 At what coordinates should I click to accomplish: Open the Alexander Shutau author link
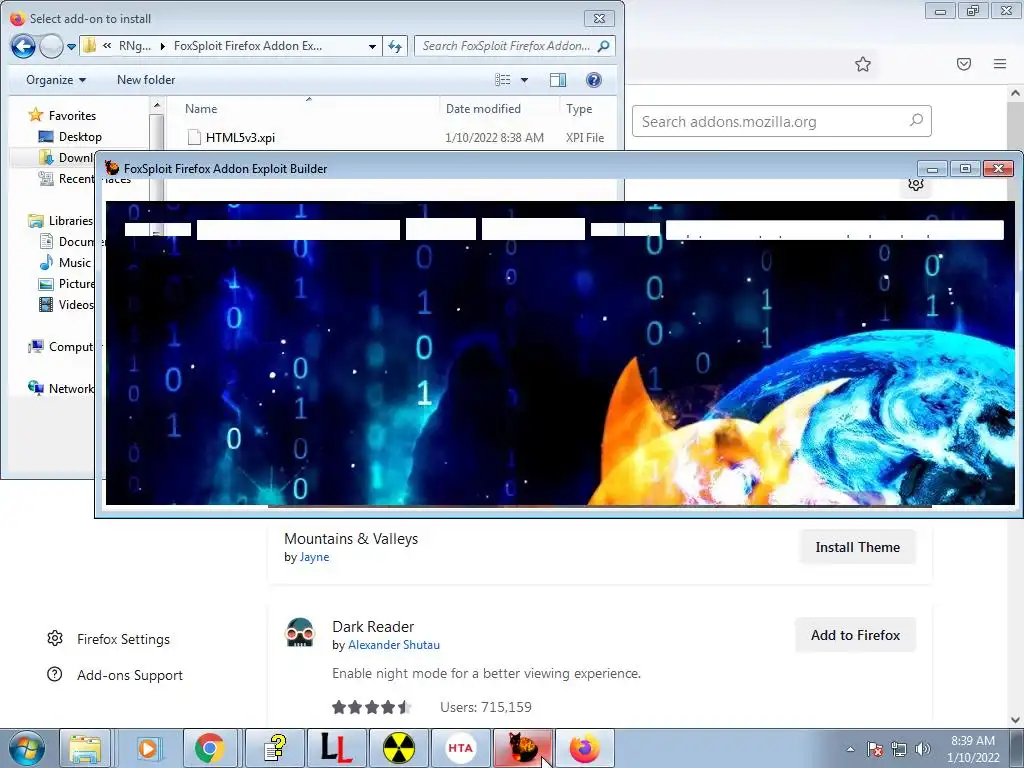click(393, 645)
